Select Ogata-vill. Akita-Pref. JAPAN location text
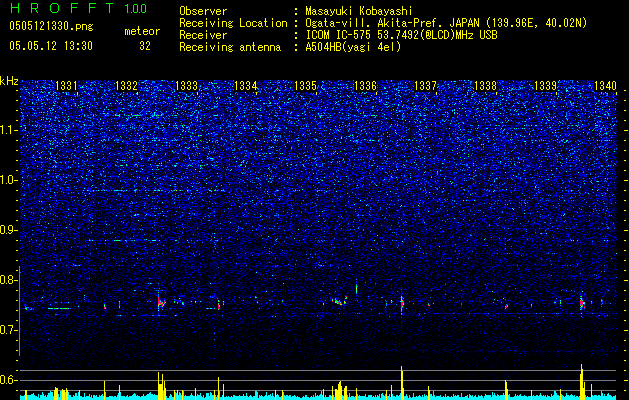Image resolution: width=629 pixels, height=400 pixels. point(446,24)
